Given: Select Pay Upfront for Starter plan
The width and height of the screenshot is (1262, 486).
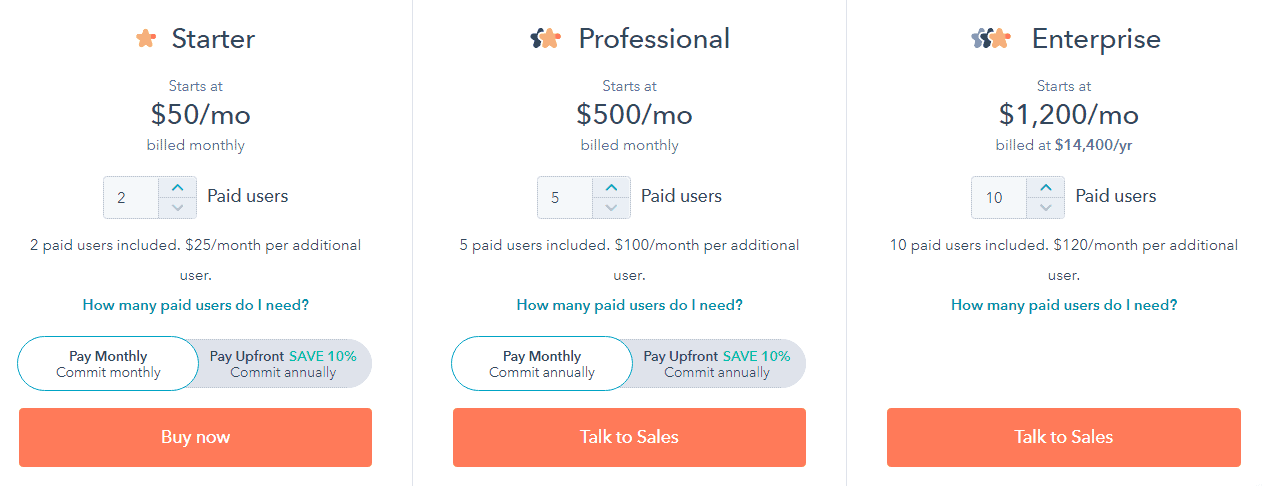Looking at the screenshot, I should [x=285, y=363].
